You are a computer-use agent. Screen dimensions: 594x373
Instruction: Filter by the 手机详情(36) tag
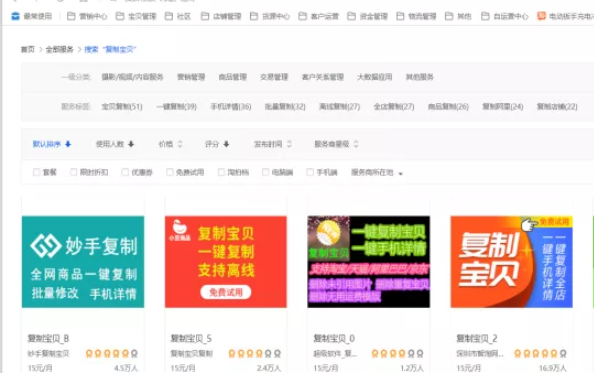[231, 107]
